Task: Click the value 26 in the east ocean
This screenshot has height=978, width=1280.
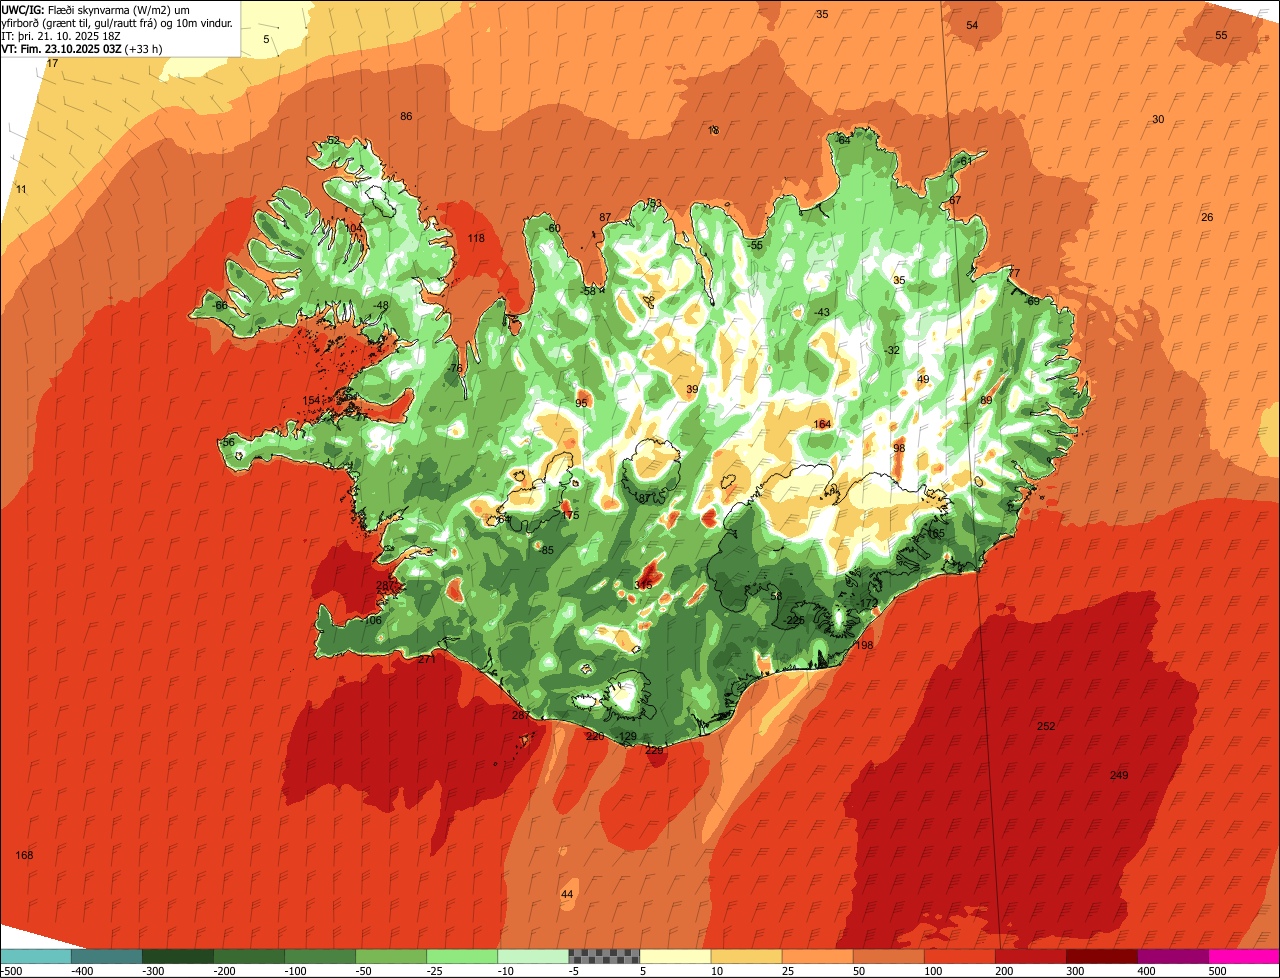Action: pos(1207,217)
